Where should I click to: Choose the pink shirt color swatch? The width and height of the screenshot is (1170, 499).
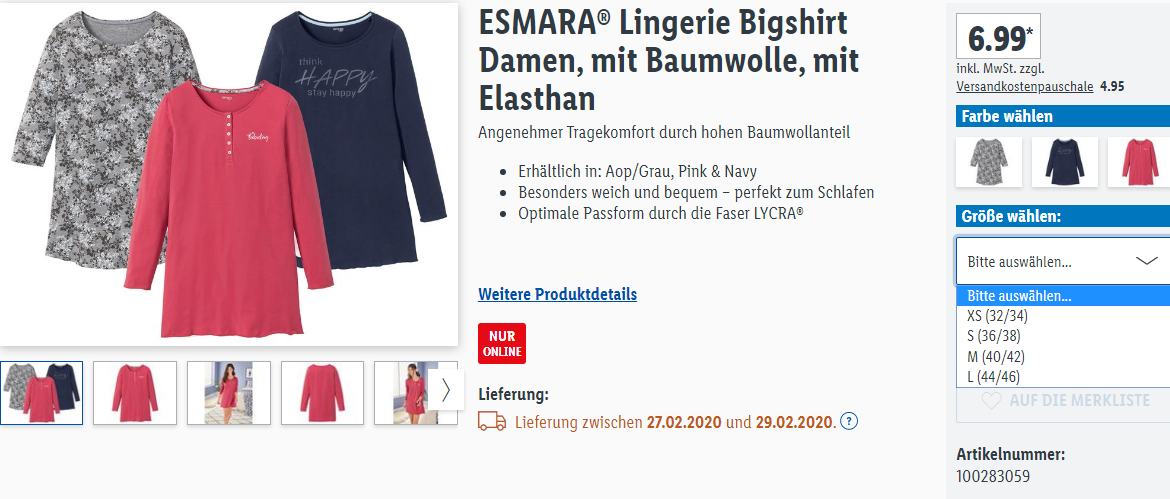[1139, 162]
